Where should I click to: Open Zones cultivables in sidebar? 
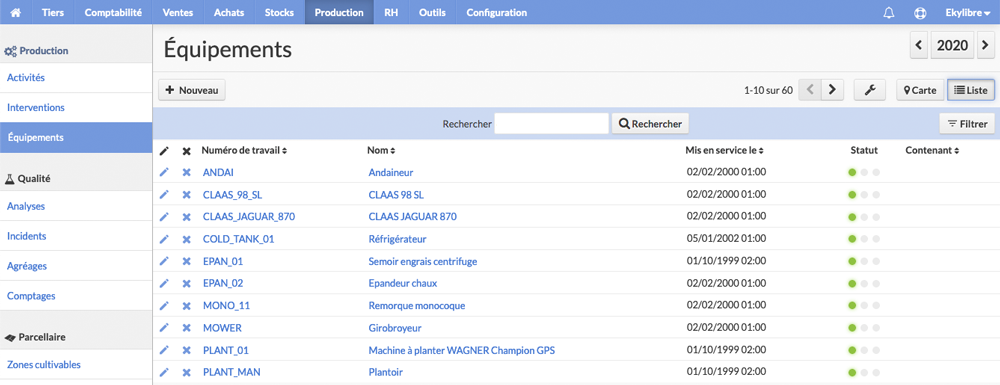point(76,365)
